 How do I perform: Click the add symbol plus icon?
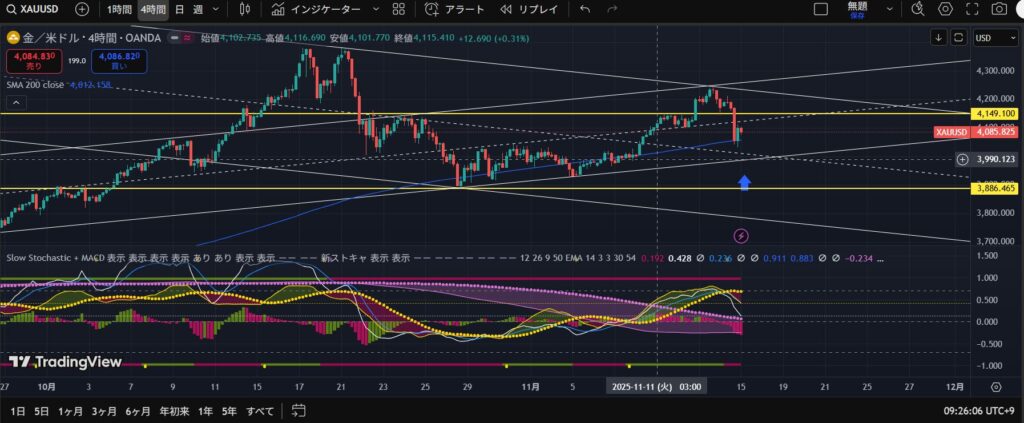(82, 9)
